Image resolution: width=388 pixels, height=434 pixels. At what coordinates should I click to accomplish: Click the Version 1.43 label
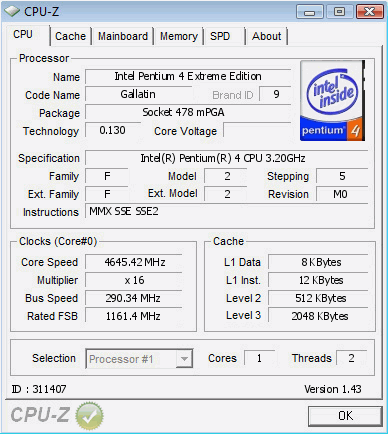pos(332,389)
